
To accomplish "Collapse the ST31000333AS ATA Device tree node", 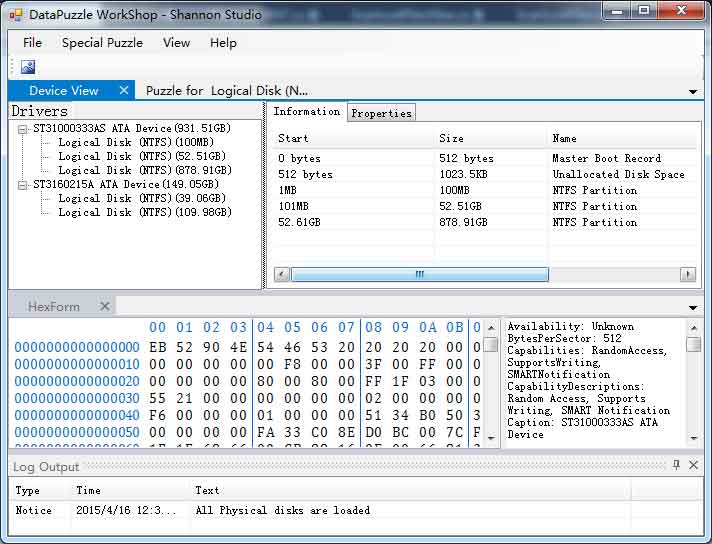I will pos(22,129).
